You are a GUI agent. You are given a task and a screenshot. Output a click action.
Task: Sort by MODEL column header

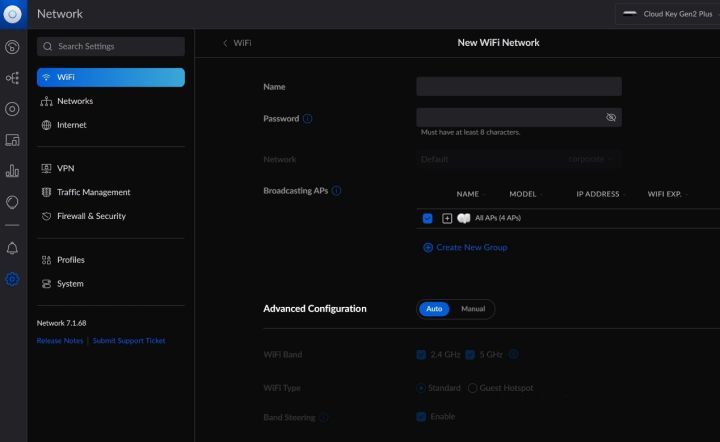coord(523,194)
